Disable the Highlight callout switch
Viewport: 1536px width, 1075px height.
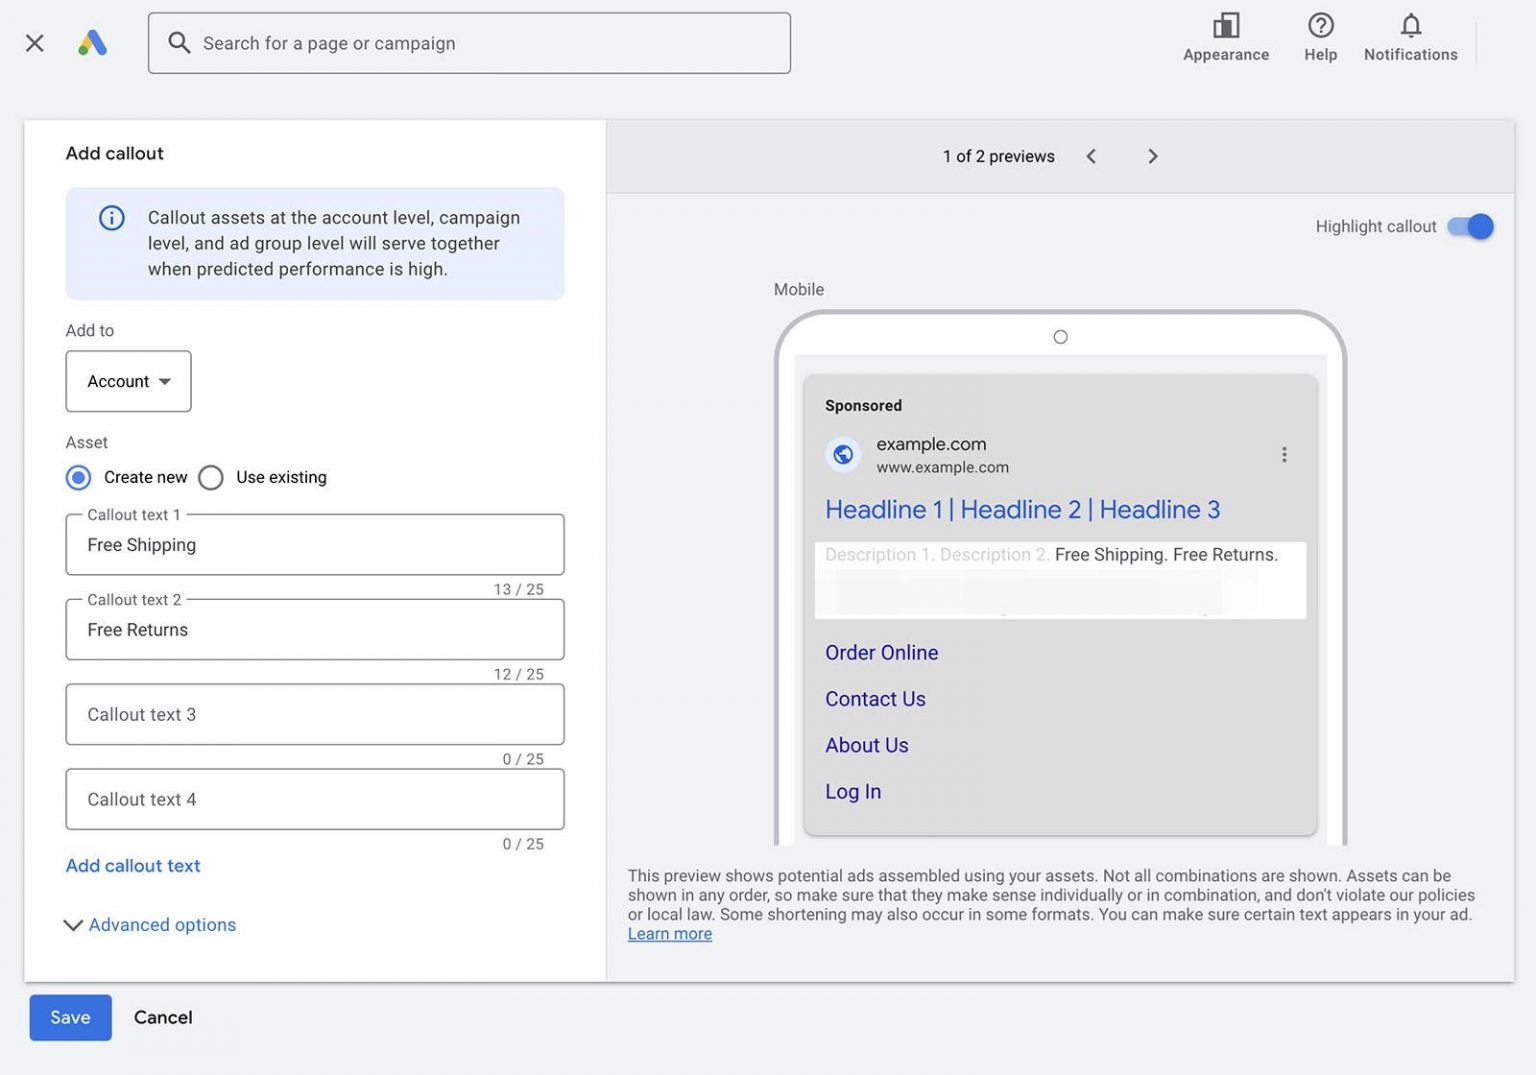[x=1471, y=226]
